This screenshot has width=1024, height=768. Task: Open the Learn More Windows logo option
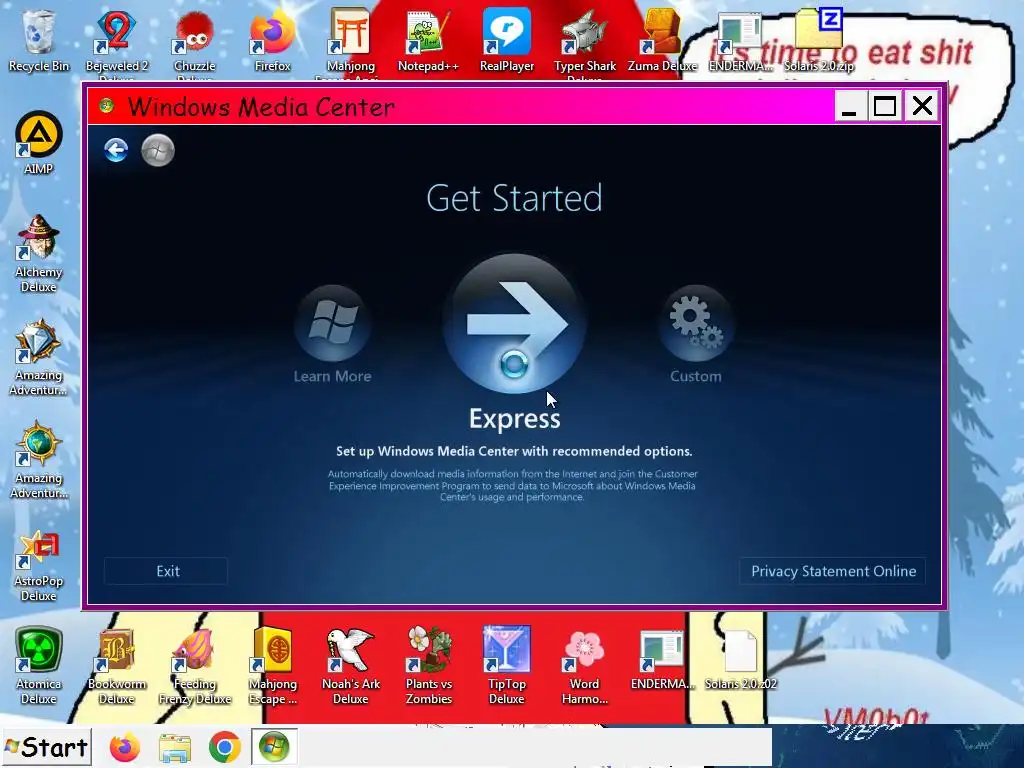tap(332, 323)
